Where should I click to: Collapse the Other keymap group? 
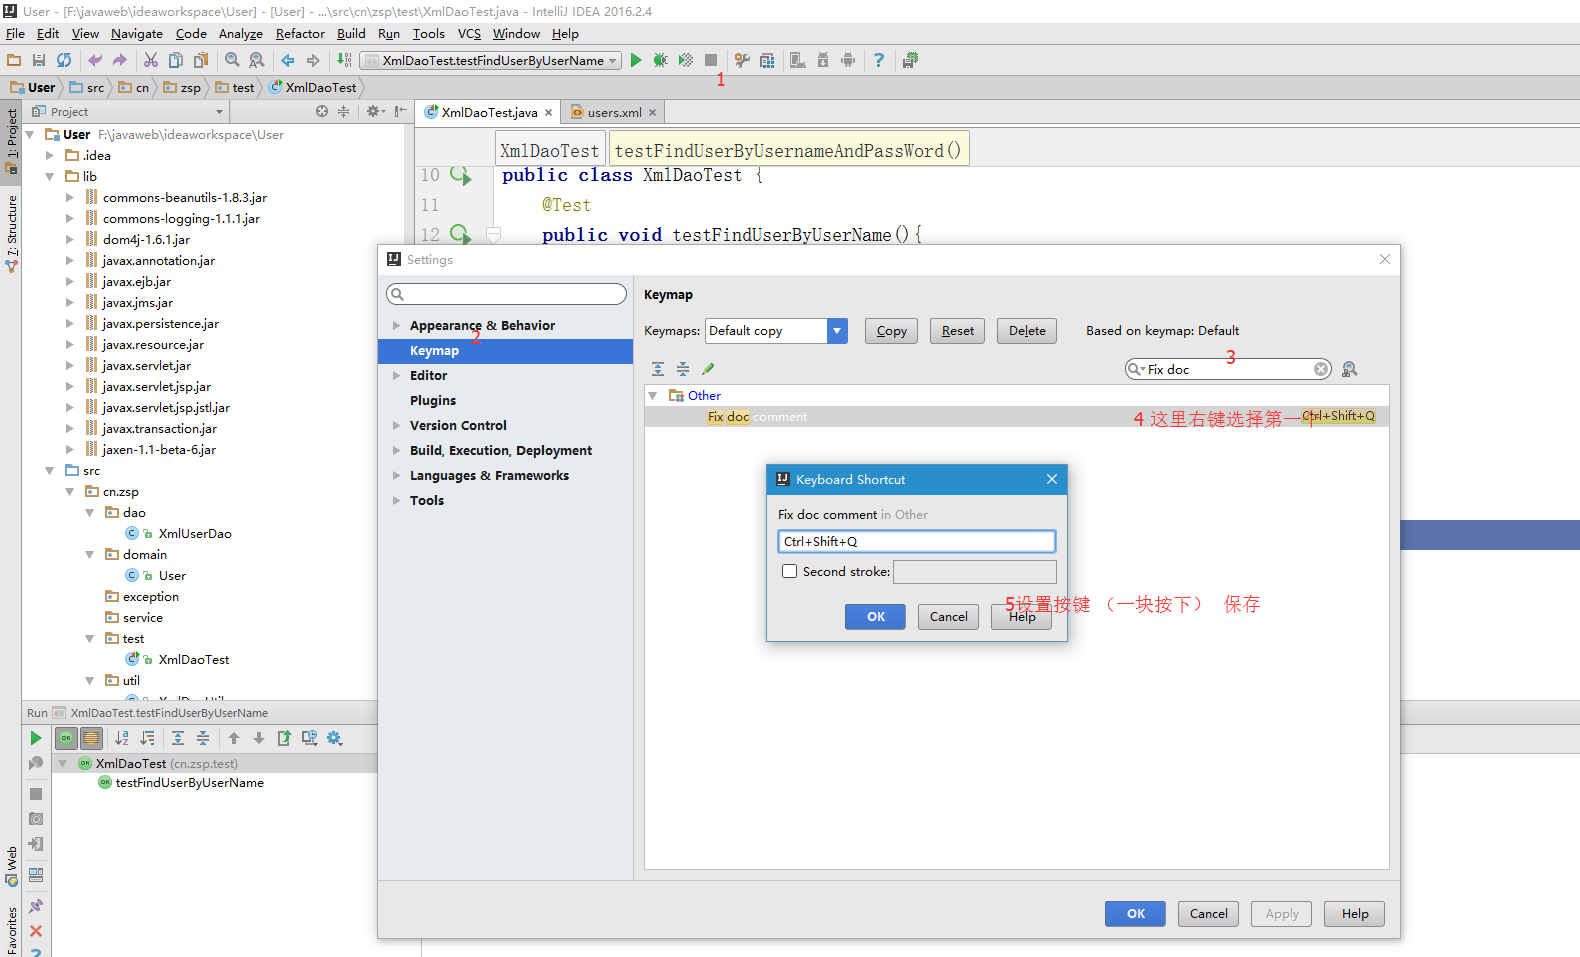(653, 395)
